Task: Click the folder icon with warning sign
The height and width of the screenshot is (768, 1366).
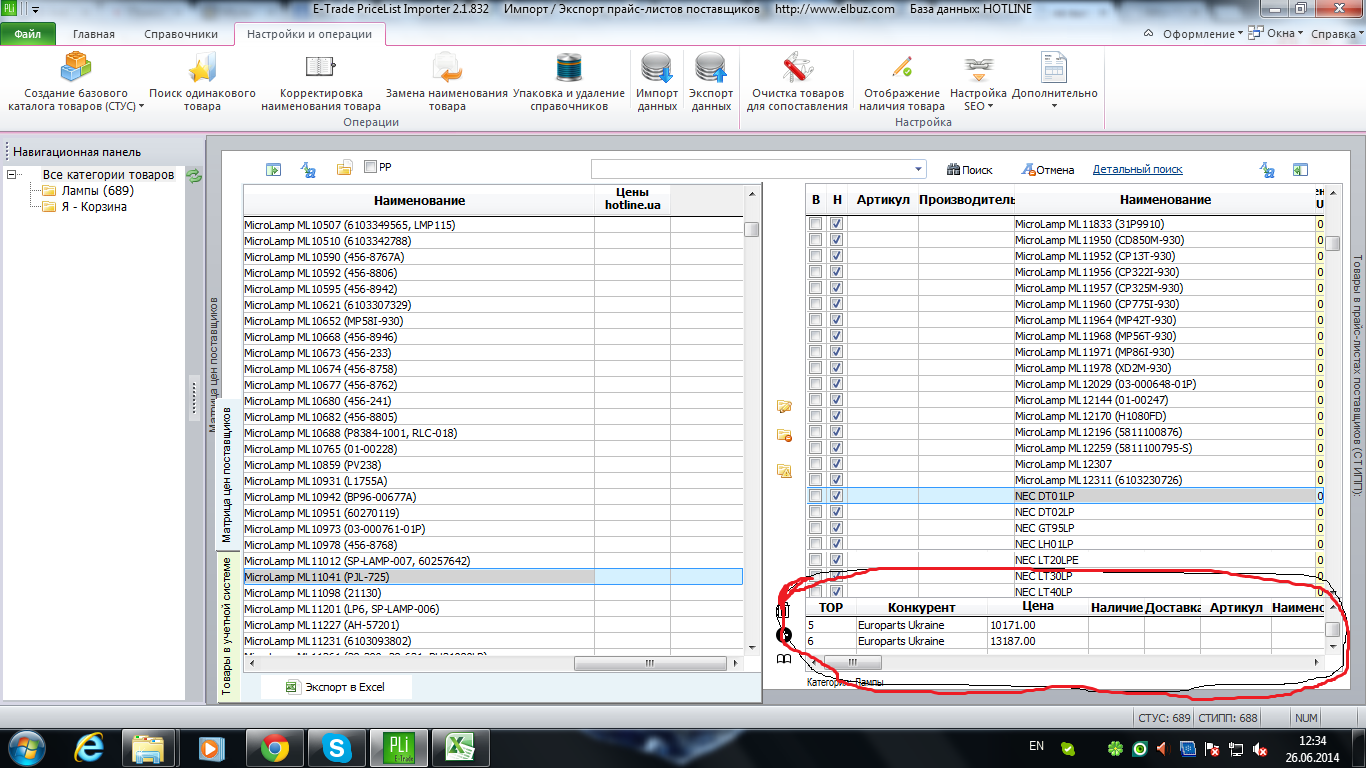Action: coord(784,470)
